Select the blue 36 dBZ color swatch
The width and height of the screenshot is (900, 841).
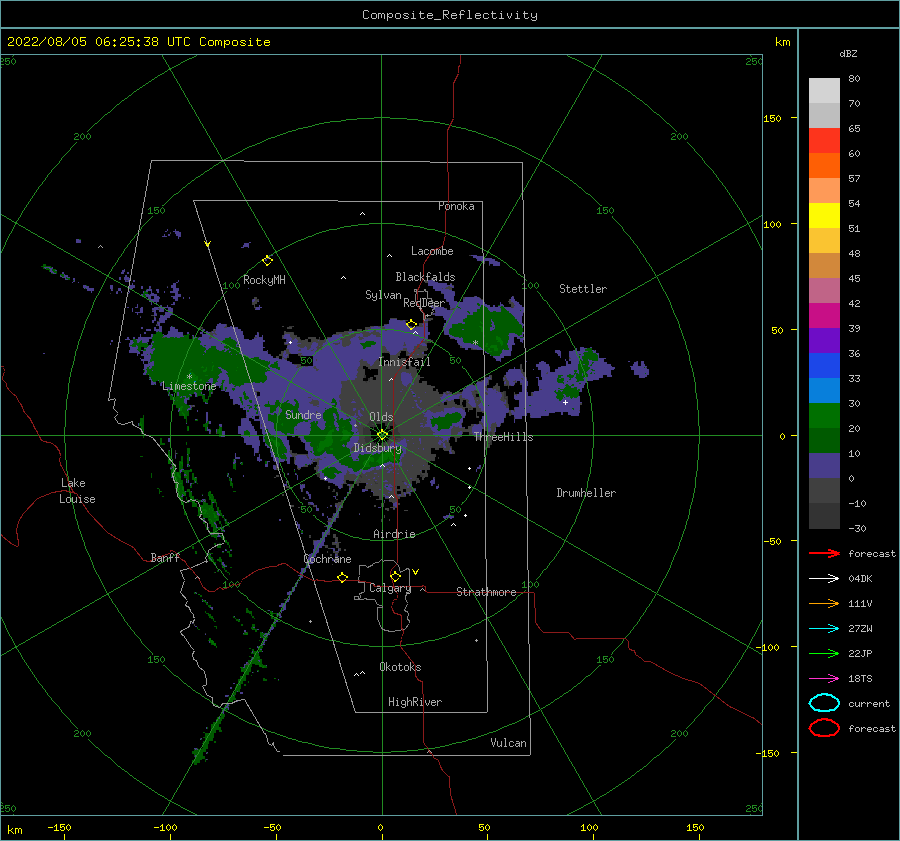coord(824,365)
